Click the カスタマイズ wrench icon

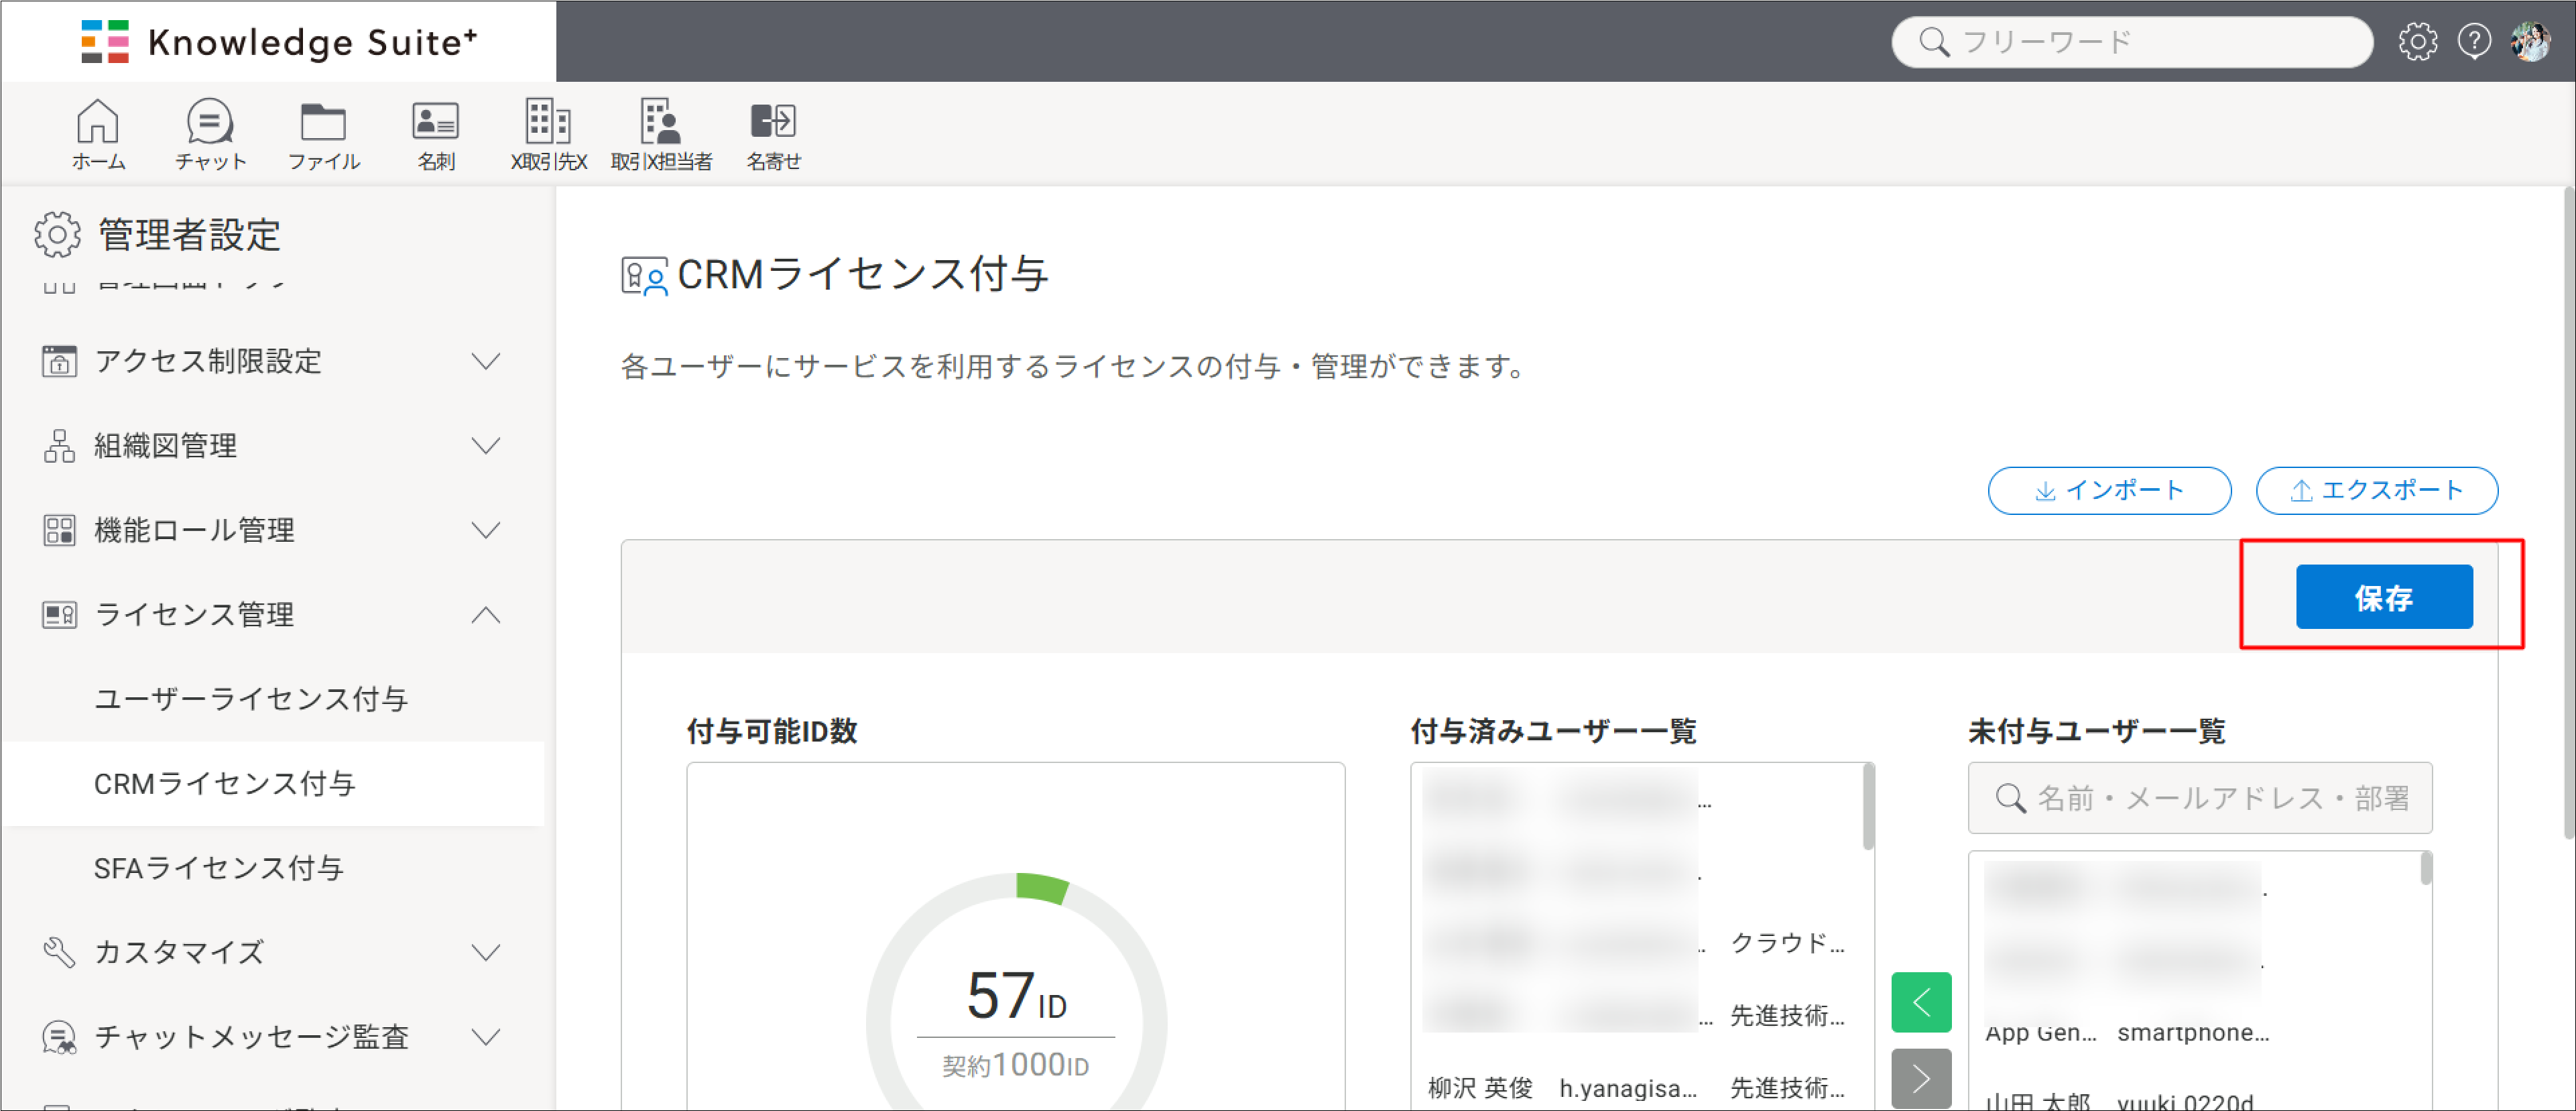tap(59, 952)
